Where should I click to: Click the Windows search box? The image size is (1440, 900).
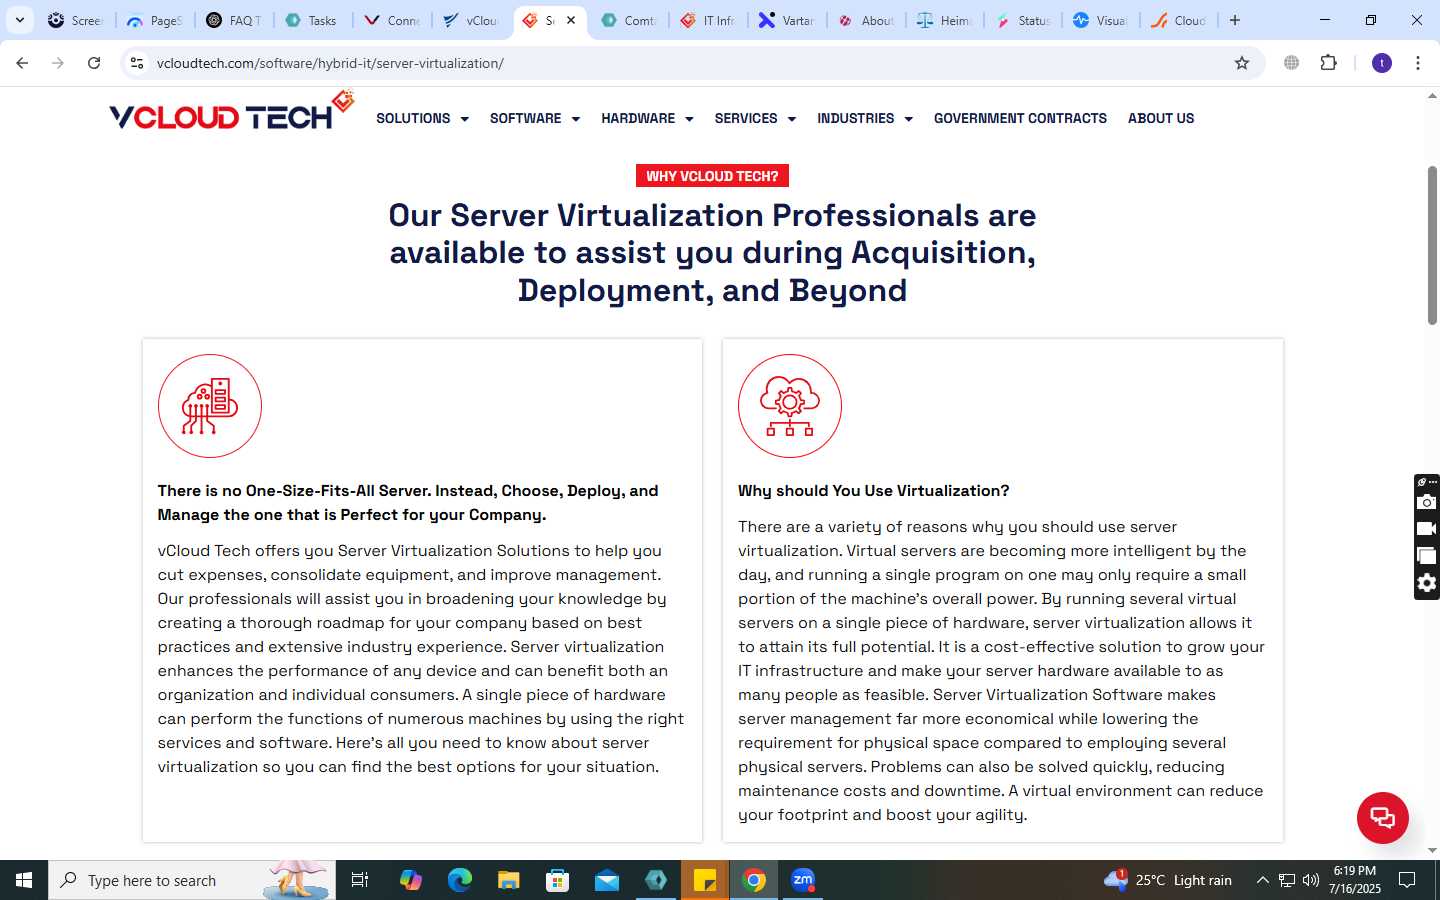coord(192,880)
